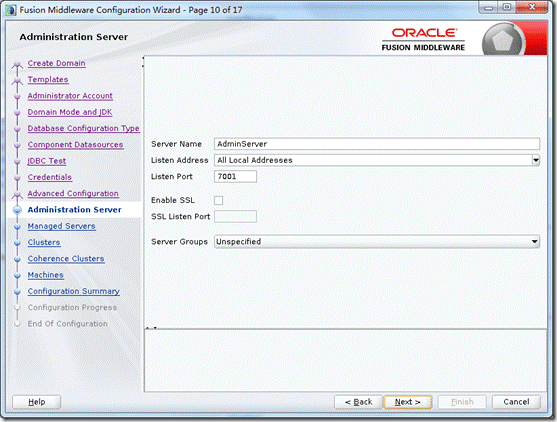This screenshot has width=557, height=422.
Task: Enable the SSL checkbox
Action: 218,200
